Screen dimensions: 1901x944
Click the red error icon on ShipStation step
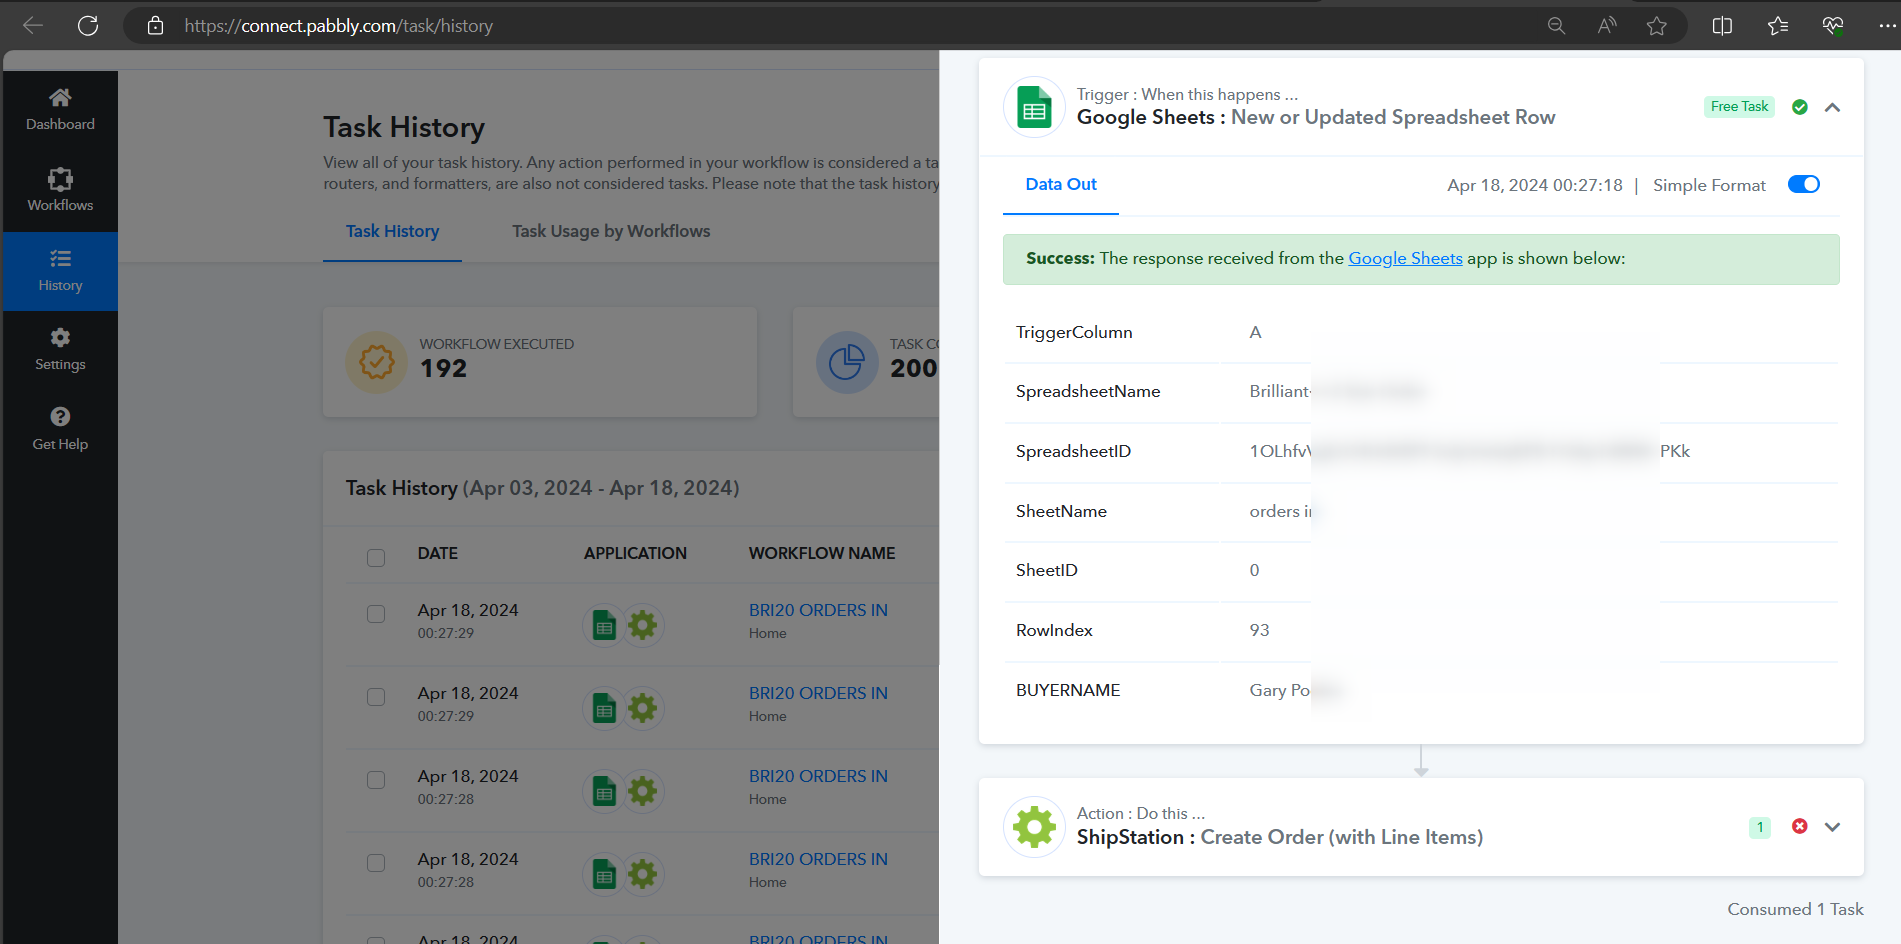(1800, 826)
